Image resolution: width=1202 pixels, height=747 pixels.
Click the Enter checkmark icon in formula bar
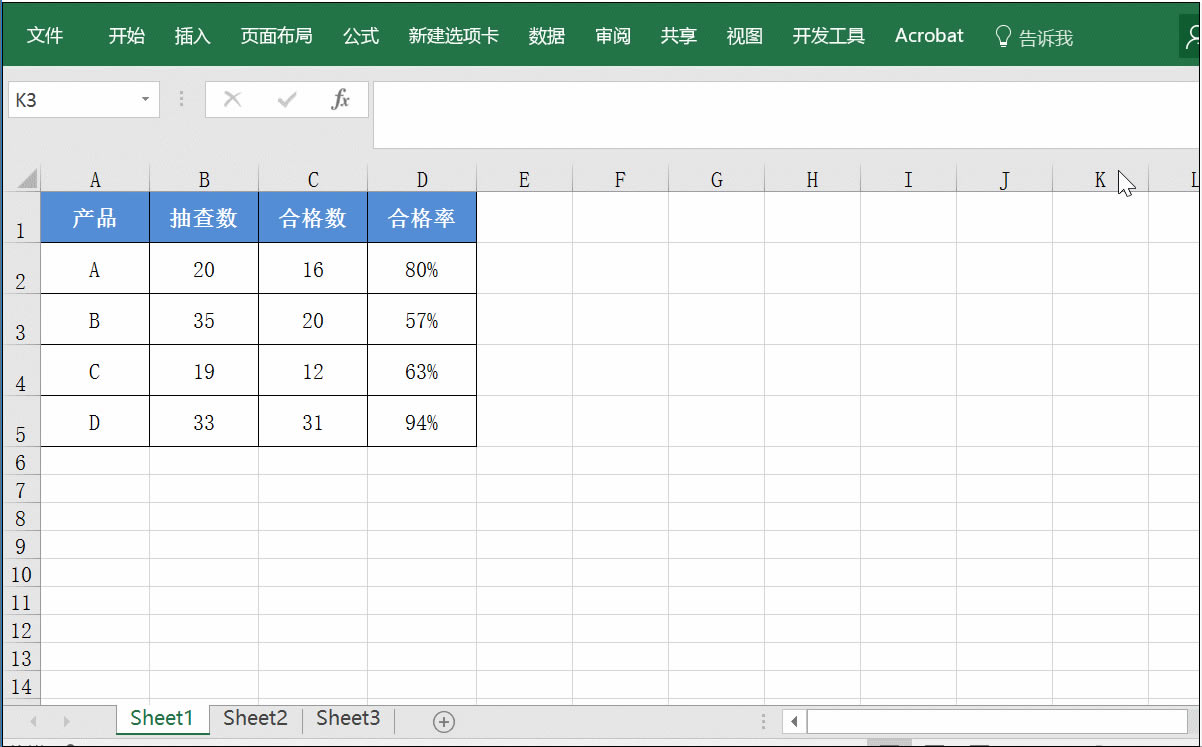[287, 99]
